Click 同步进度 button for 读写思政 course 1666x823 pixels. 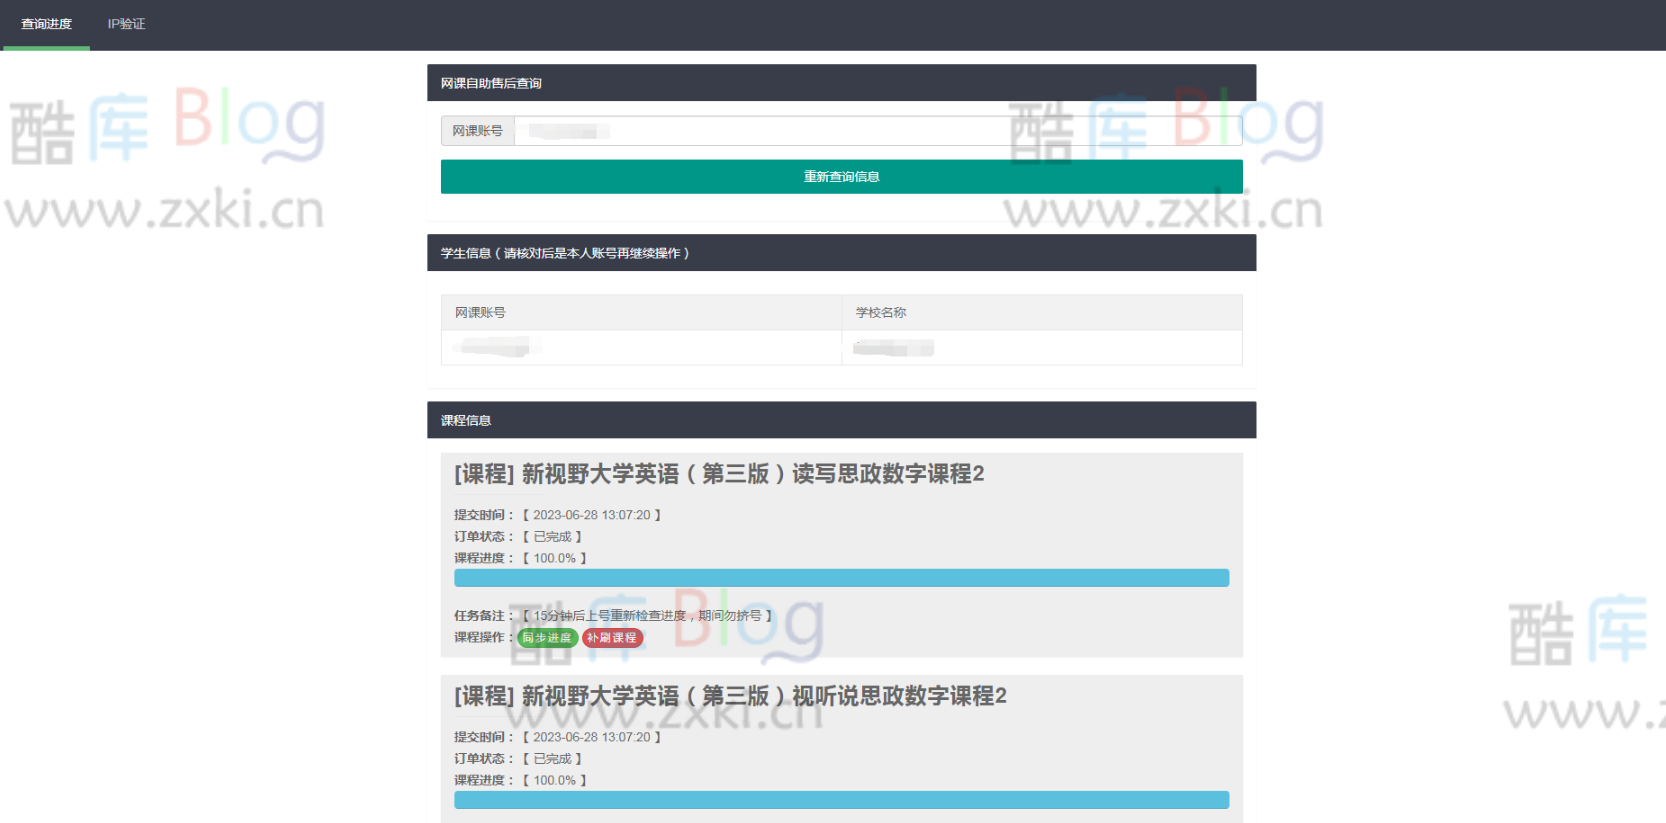(547, 638)
